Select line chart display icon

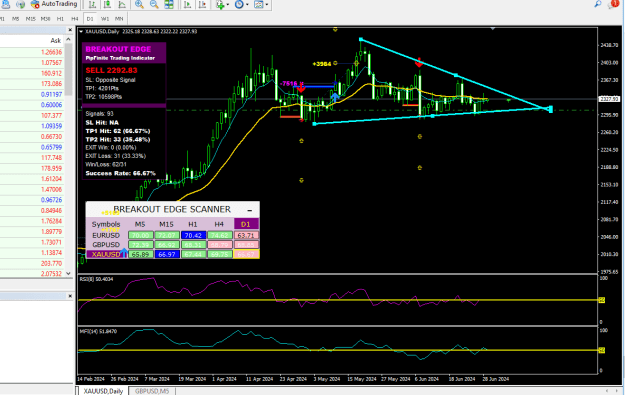coord(122,4)
